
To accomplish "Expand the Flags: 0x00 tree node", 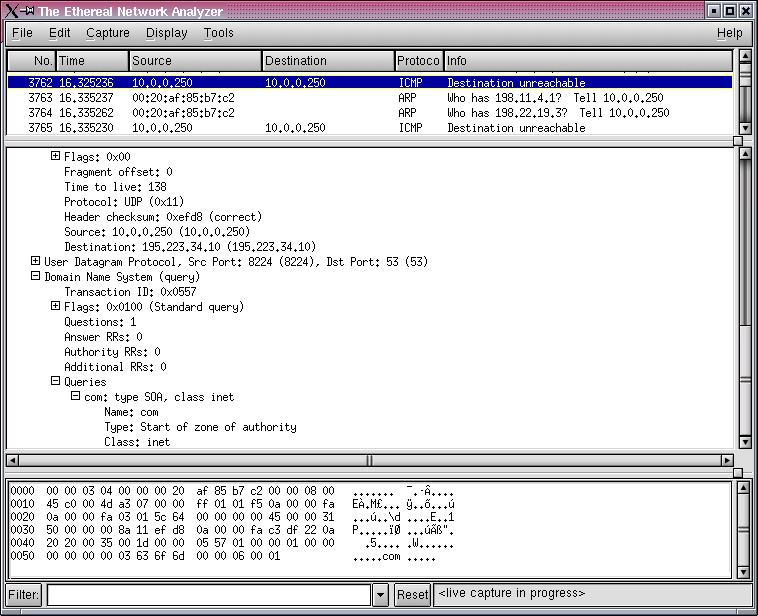I will 56,157.
